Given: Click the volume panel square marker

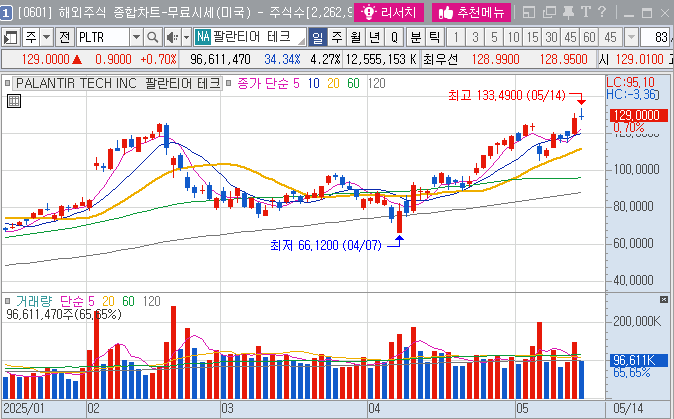Looking at the screenshot, I should [x=7, y=301].
